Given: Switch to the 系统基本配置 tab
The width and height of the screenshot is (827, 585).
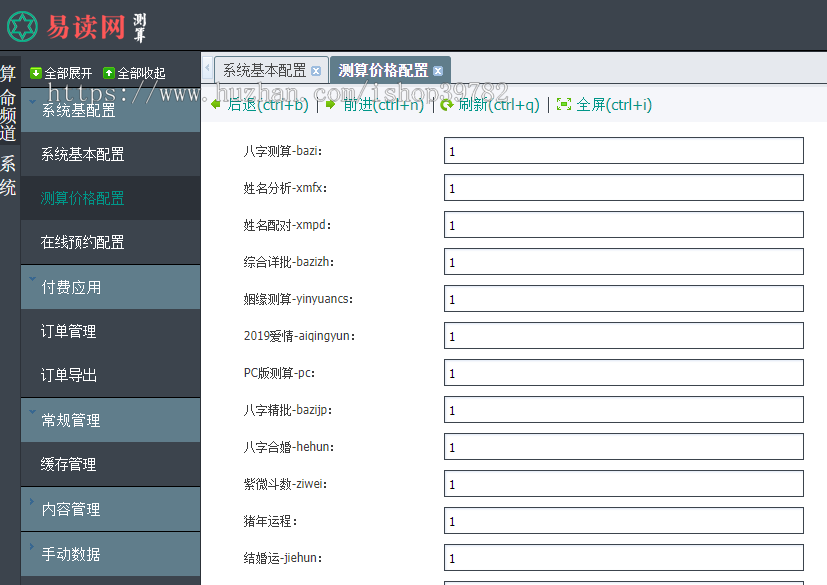Looking at the screenshot, I should [264, 71].
